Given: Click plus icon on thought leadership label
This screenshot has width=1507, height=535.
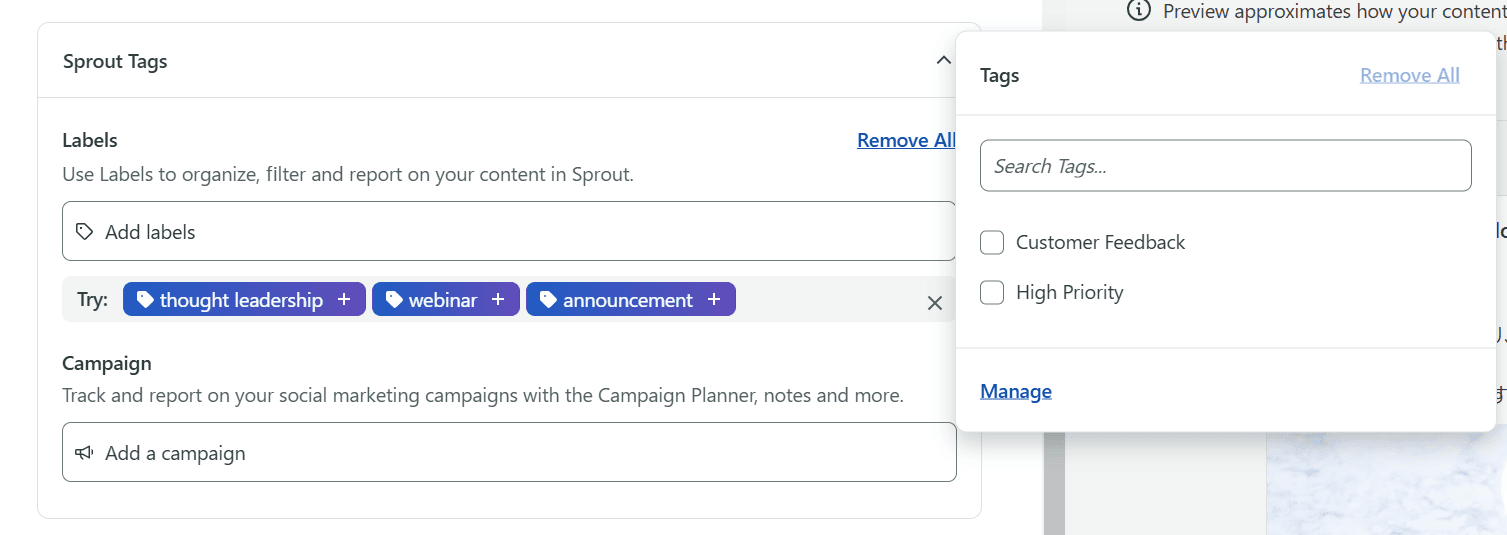Looking at the screenshot, I should (344, 300).
